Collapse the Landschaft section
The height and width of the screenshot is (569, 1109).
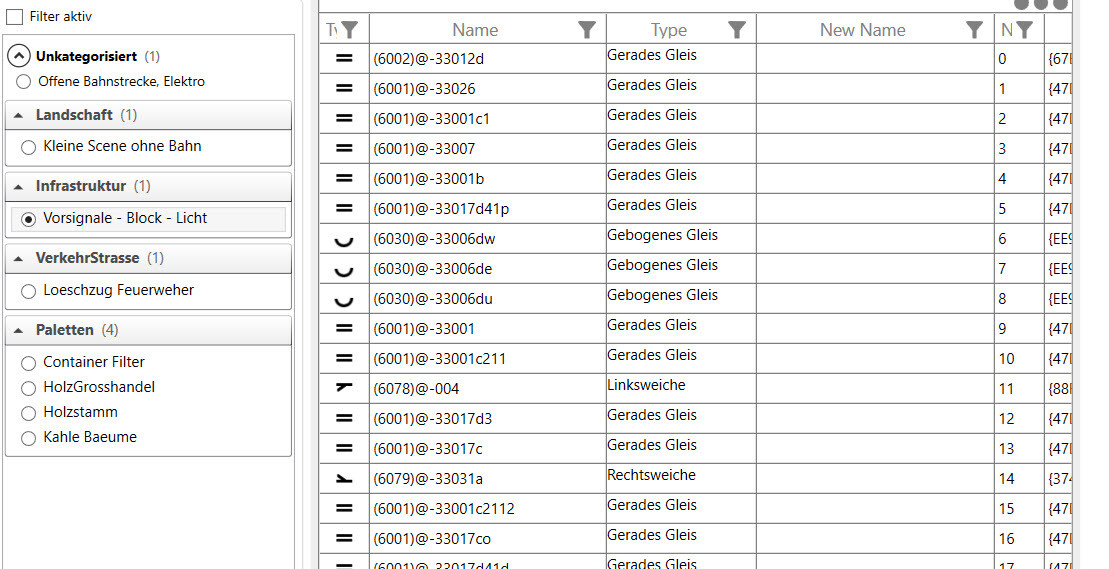coord(20,116)
